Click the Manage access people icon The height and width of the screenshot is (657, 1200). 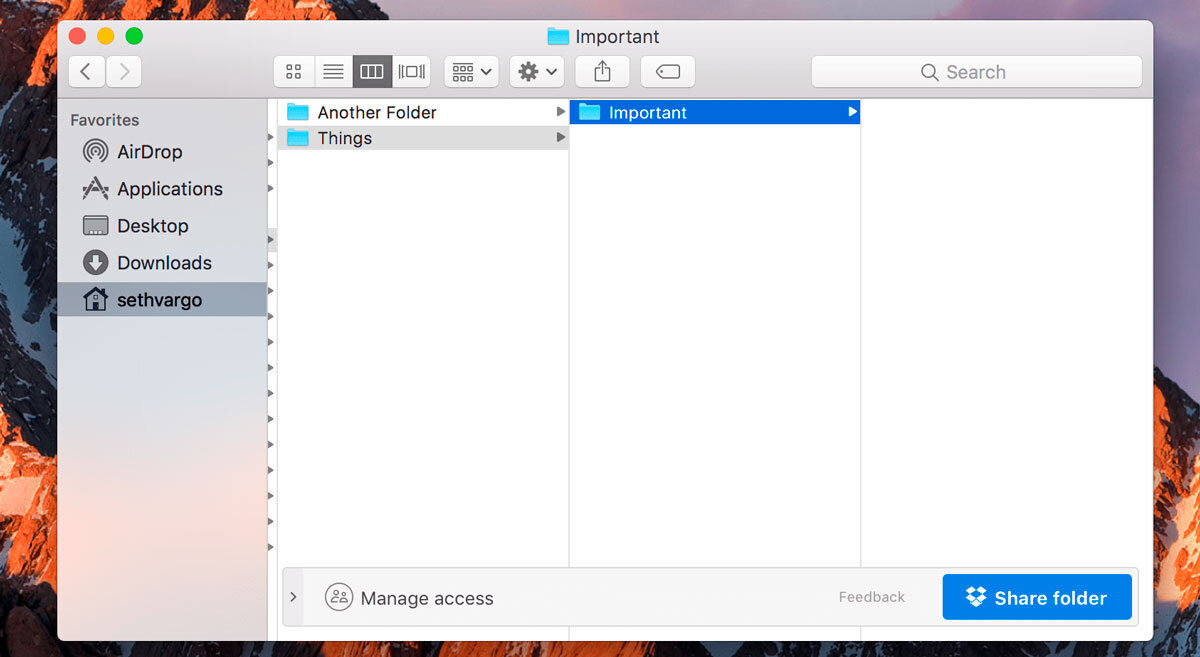(x=338, y=597)
